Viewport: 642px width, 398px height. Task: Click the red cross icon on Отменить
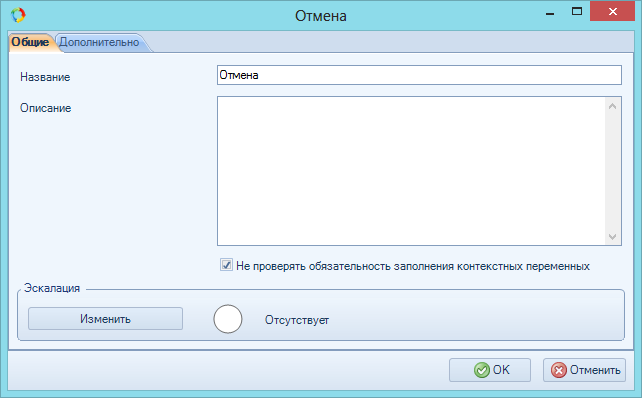[559, 370]
